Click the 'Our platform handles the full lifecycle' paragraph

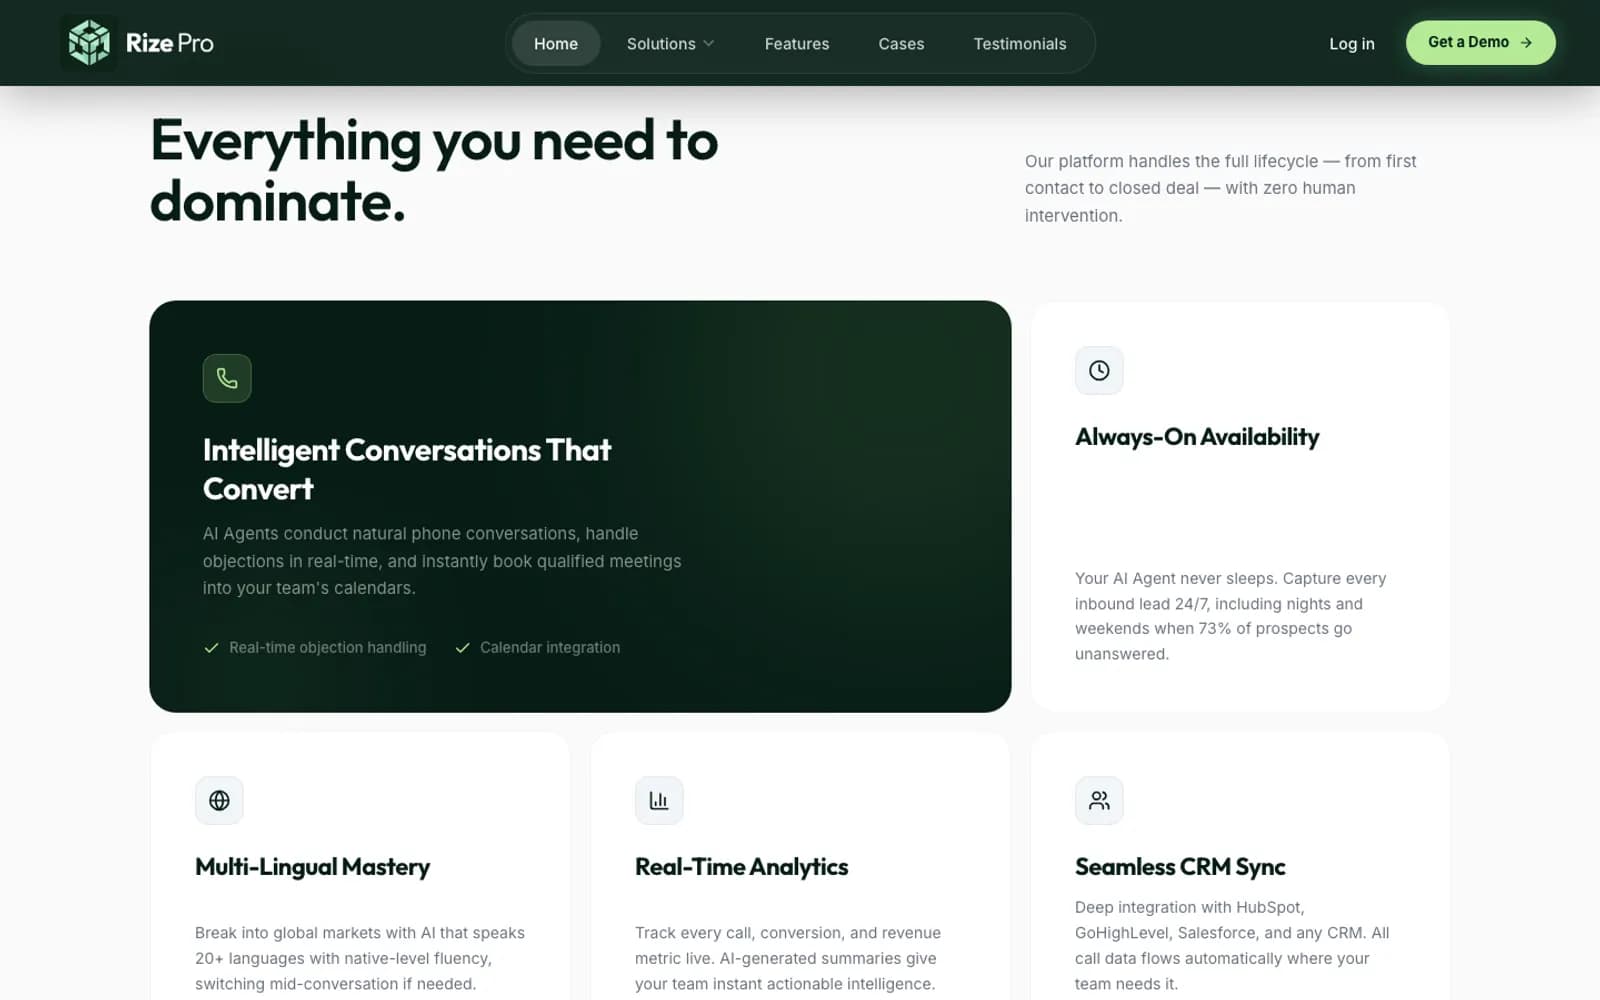pyautogui.click(x=1220, y=188)
